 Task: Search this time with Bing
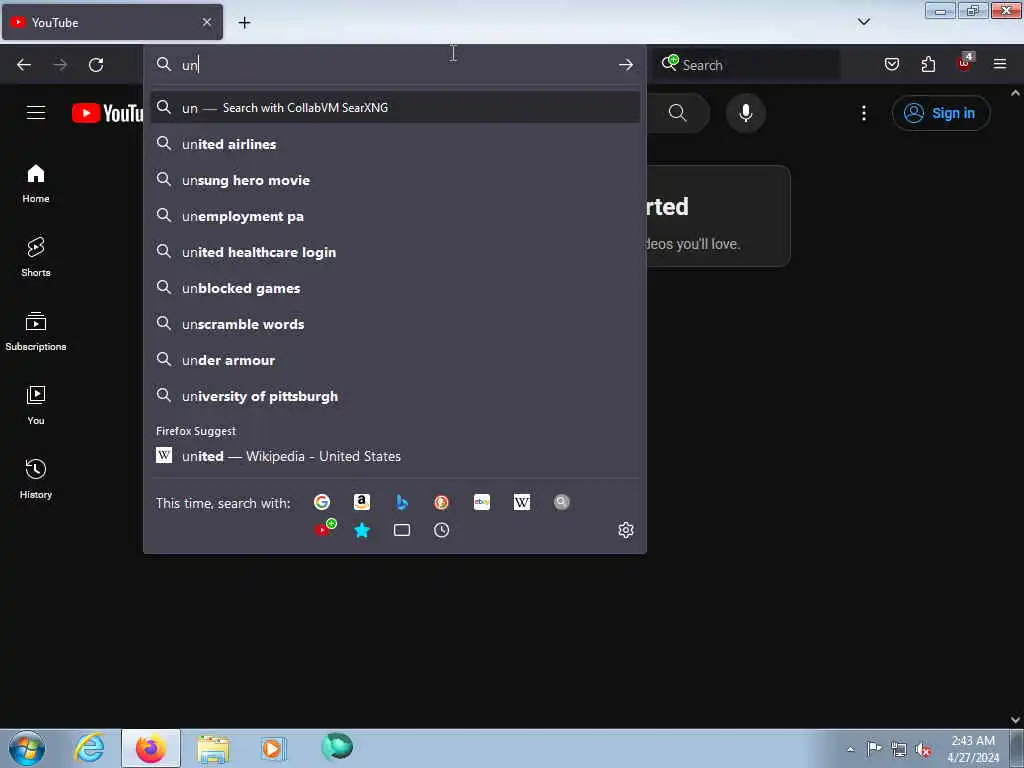tap(402, 502)
